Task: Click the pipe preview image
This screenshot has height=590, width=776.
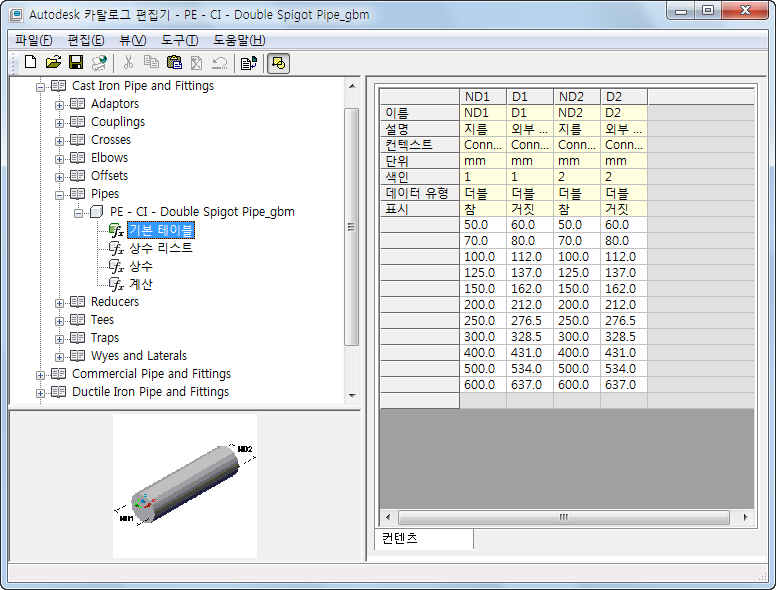Action: point(185,486)
